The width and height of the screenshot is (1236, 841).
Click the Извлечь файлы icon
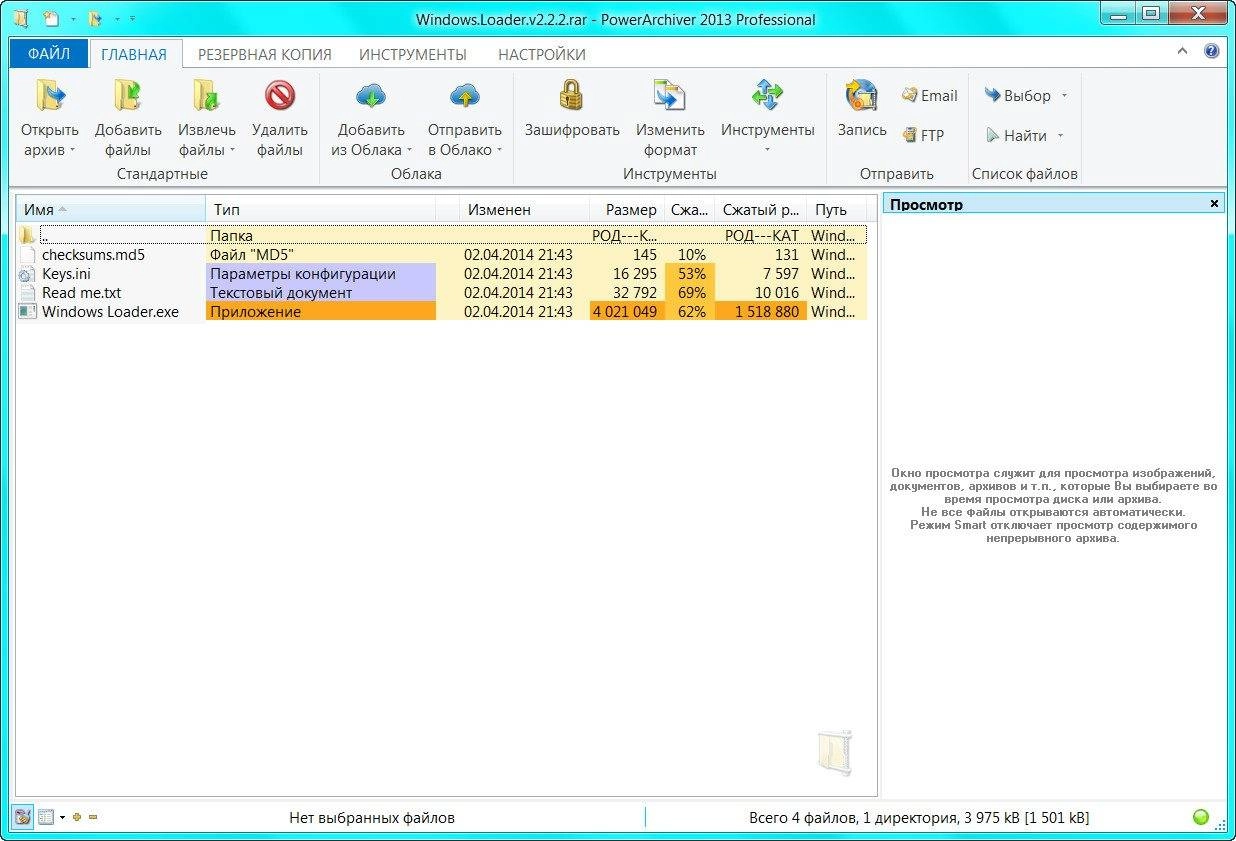[206, 97]
